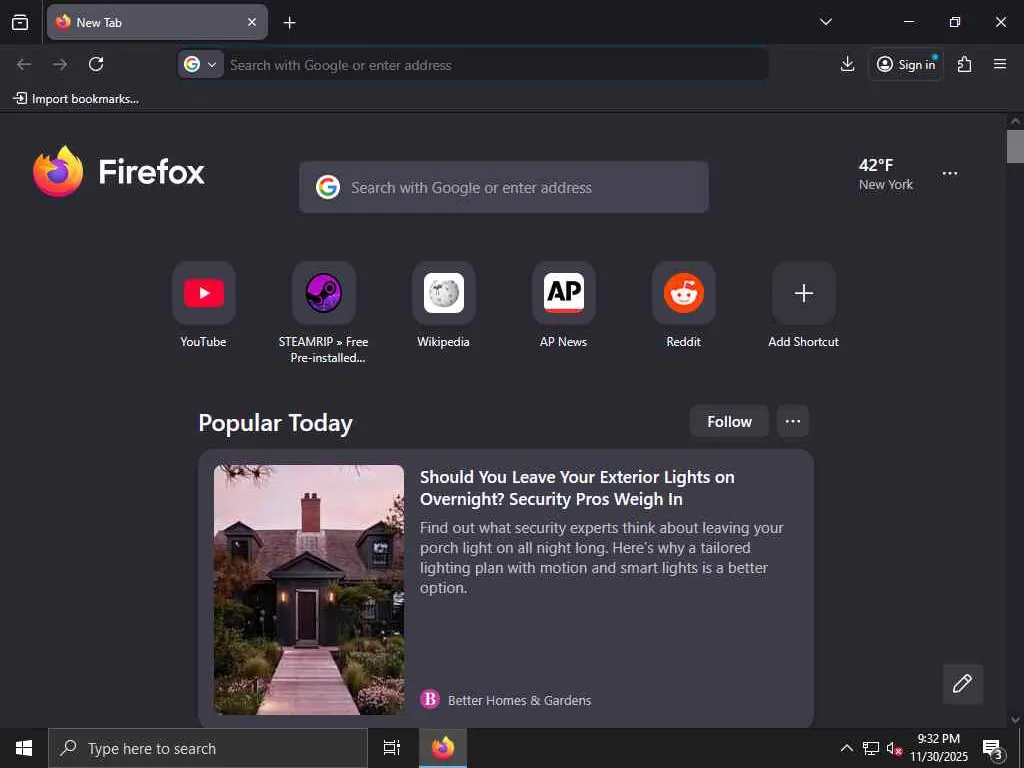Open the Firefox View icon at the tab strip start
This screenshot has width=1024, height=768.
coord(20,22)
